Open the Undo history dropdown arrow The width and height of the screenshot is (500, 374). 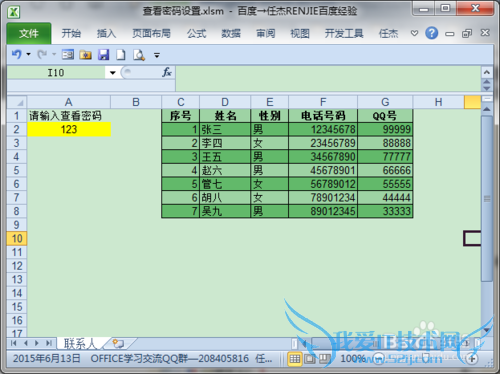[x=28, y=54]
